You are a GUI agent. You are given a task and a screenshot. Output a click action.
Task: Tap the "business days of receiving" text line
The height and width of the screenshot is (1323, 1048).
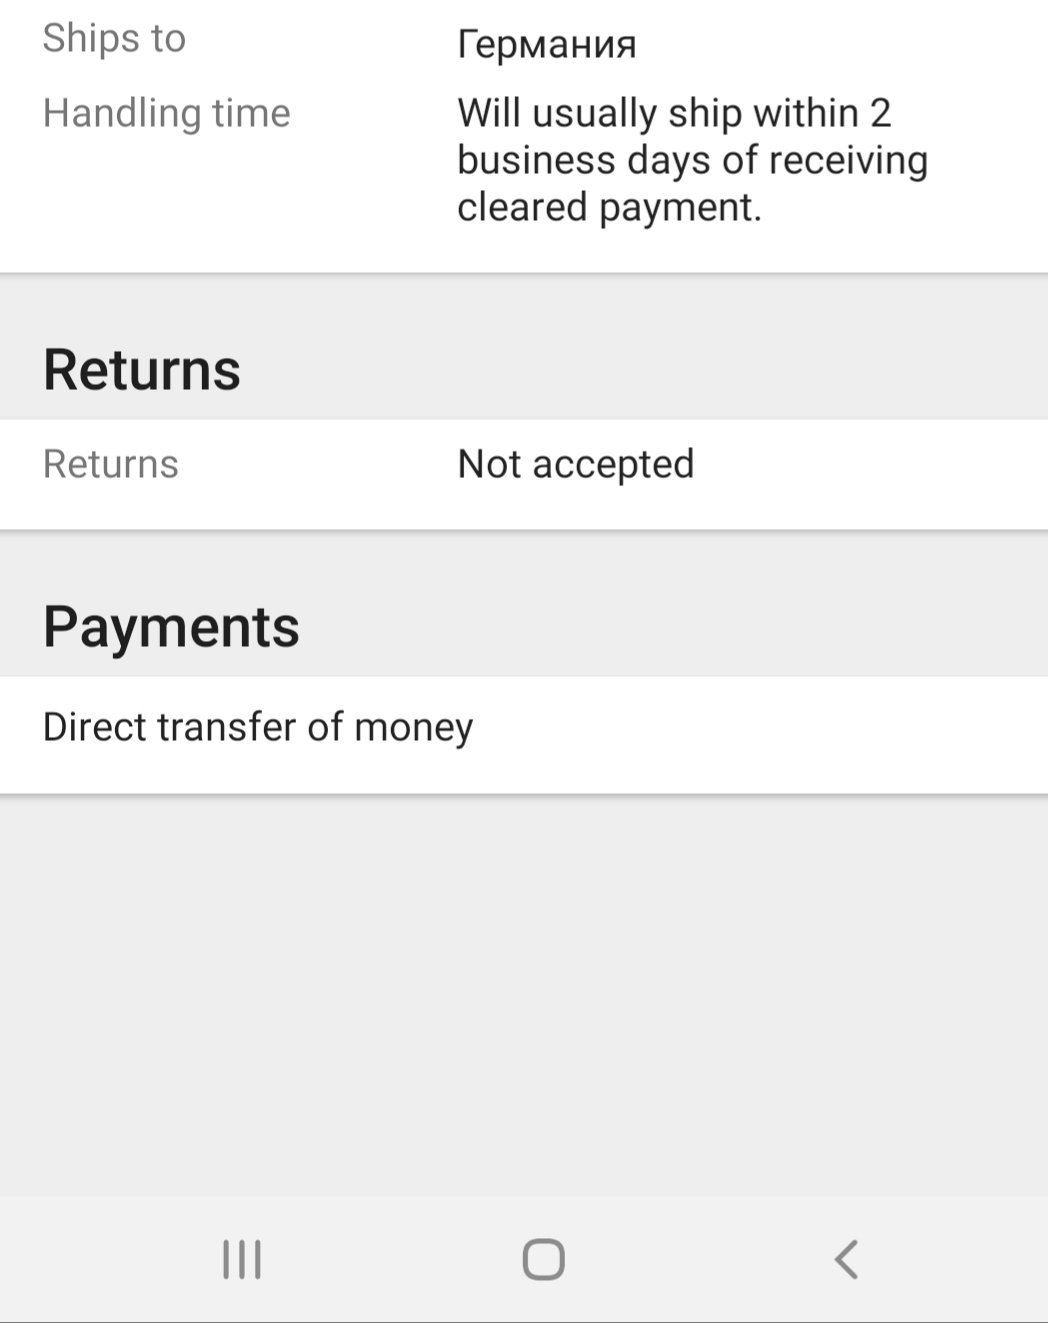(x=692, y=160)
